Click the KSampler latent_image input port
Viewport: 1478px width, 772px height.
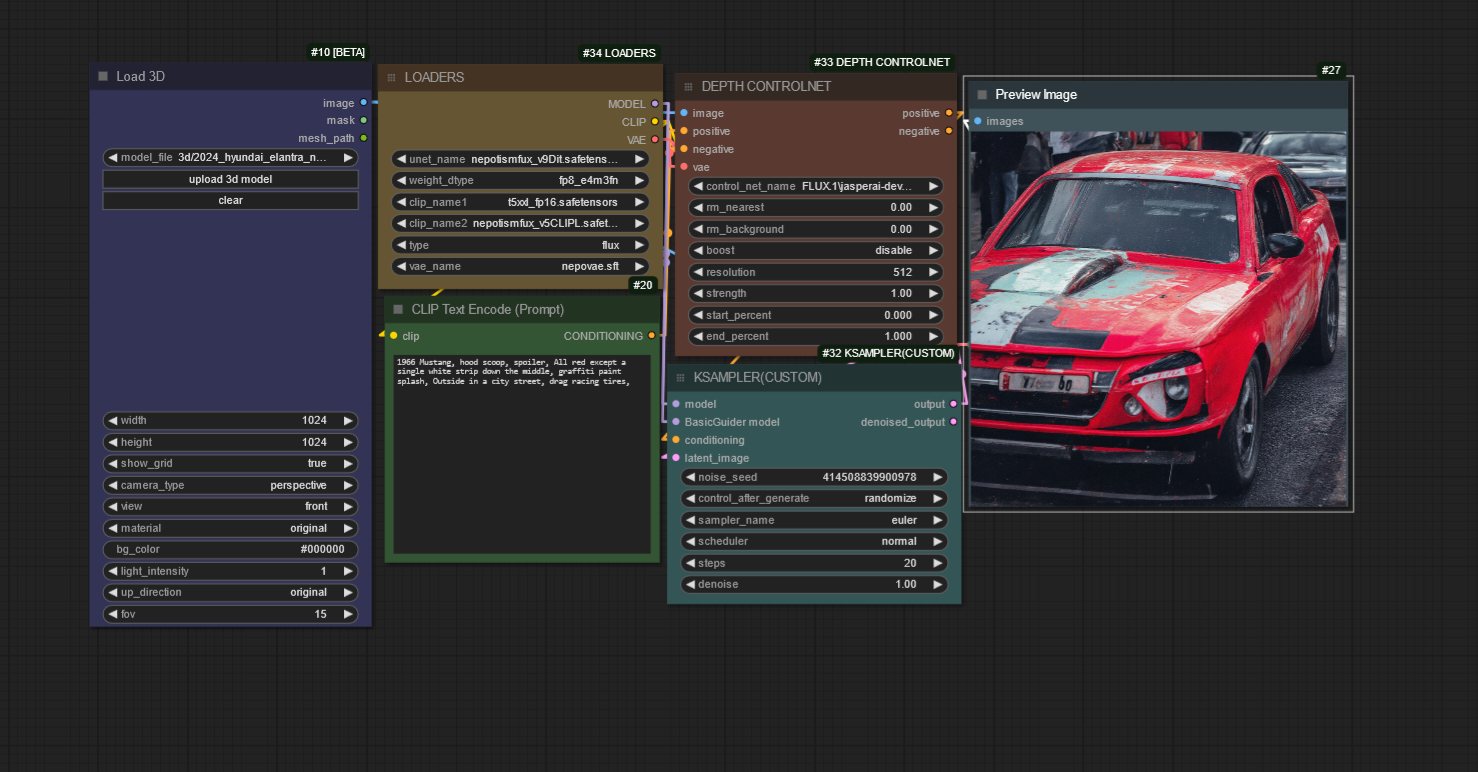click(x=676, y=458)
